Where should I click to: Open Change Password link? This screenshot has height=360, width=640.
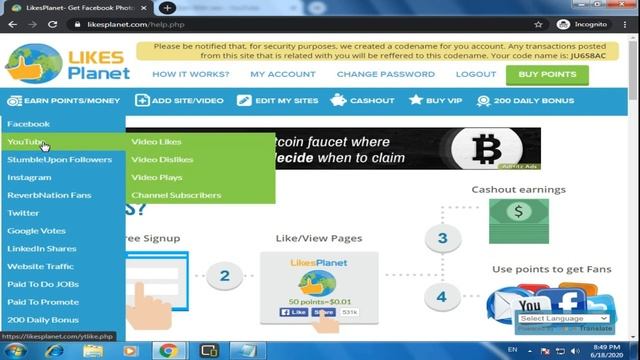pos(386,74)
